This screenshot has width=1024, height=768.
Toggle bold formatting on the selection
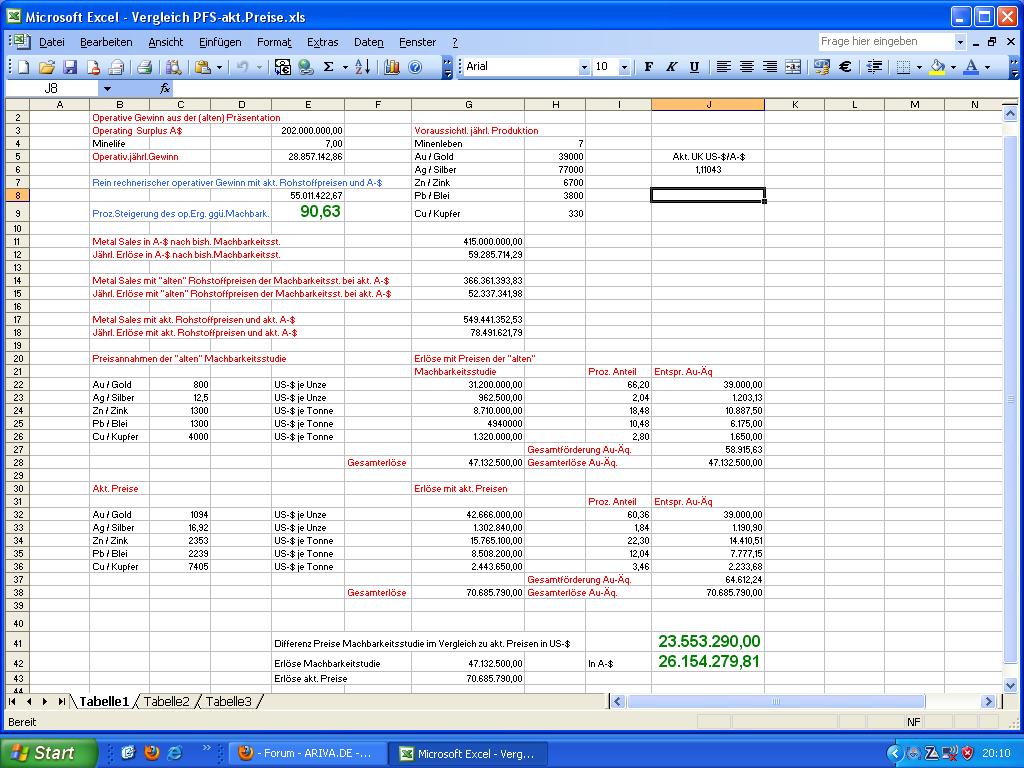(647, 67)
